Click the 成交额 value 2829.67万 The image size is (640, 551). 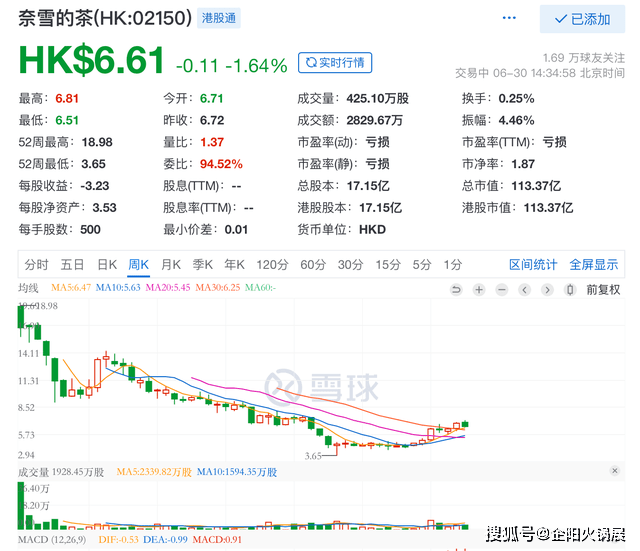[x=375, y=120]
